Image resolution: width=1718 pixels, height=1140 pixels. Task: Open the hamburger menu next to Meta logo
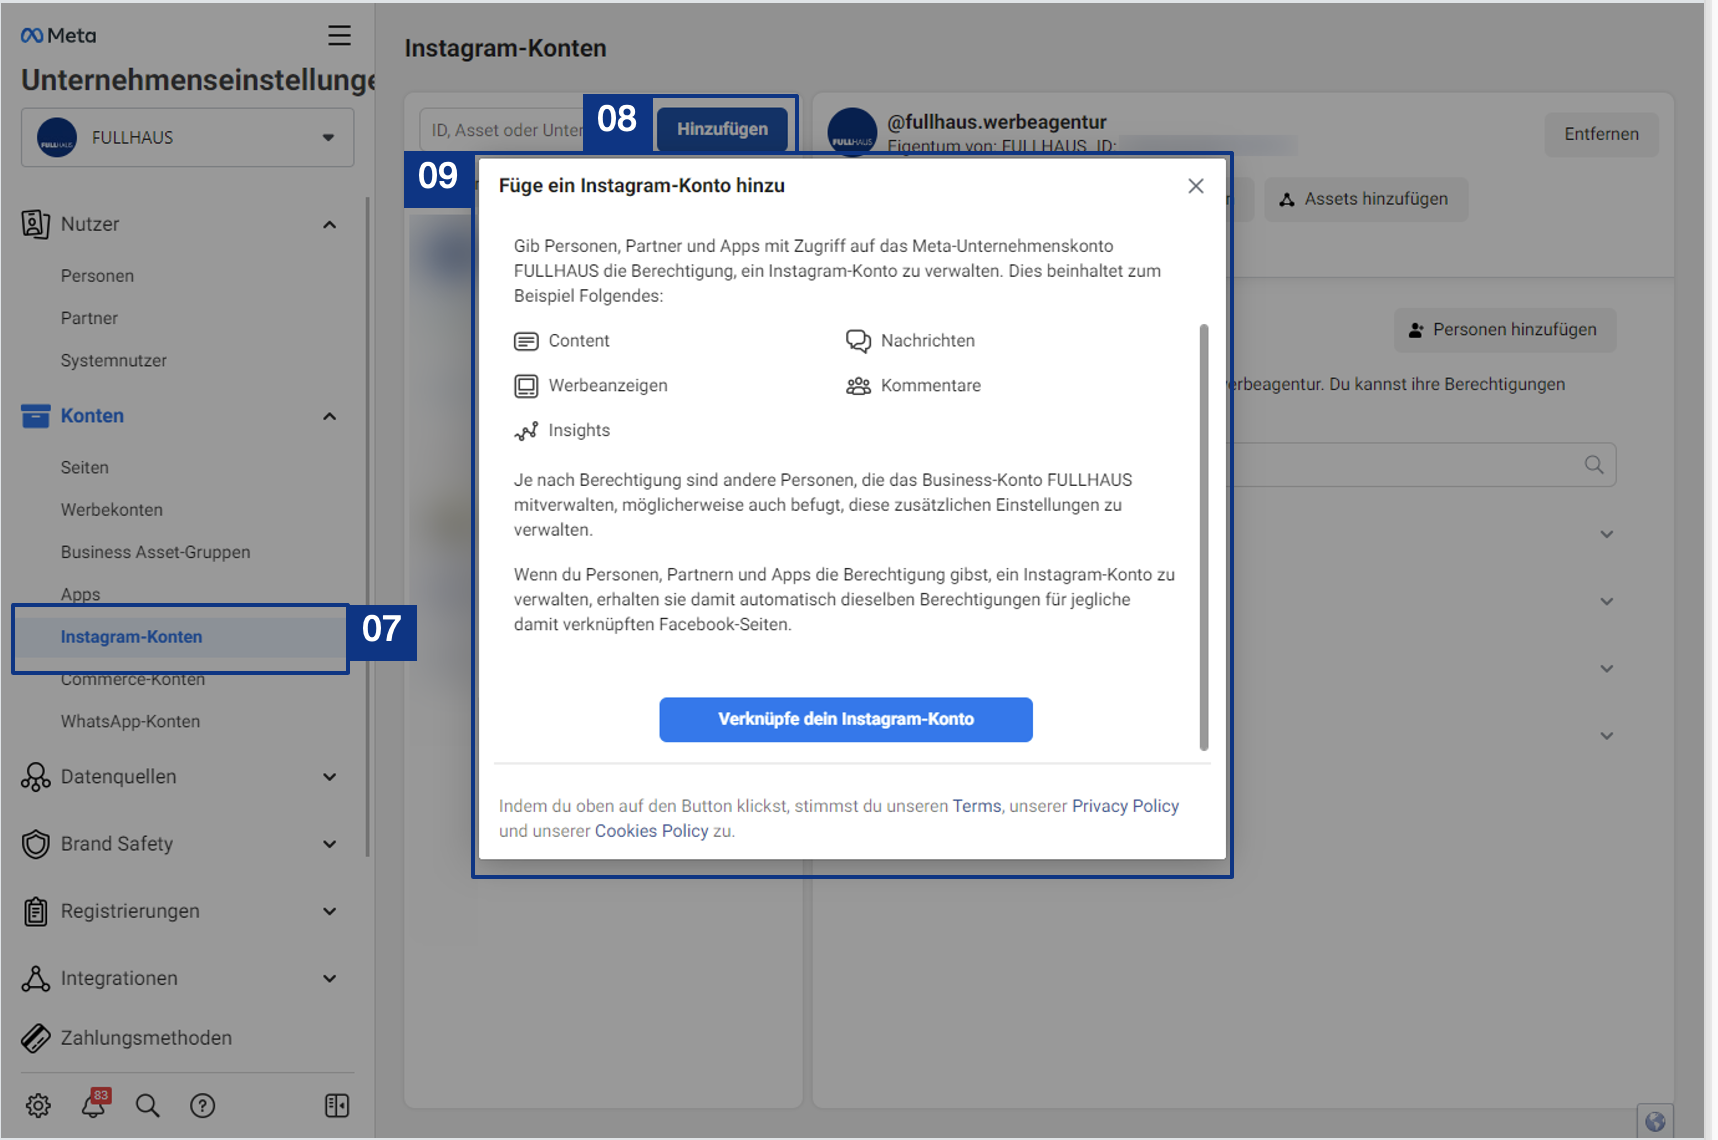pyautogui.click(x=339, y=36)
